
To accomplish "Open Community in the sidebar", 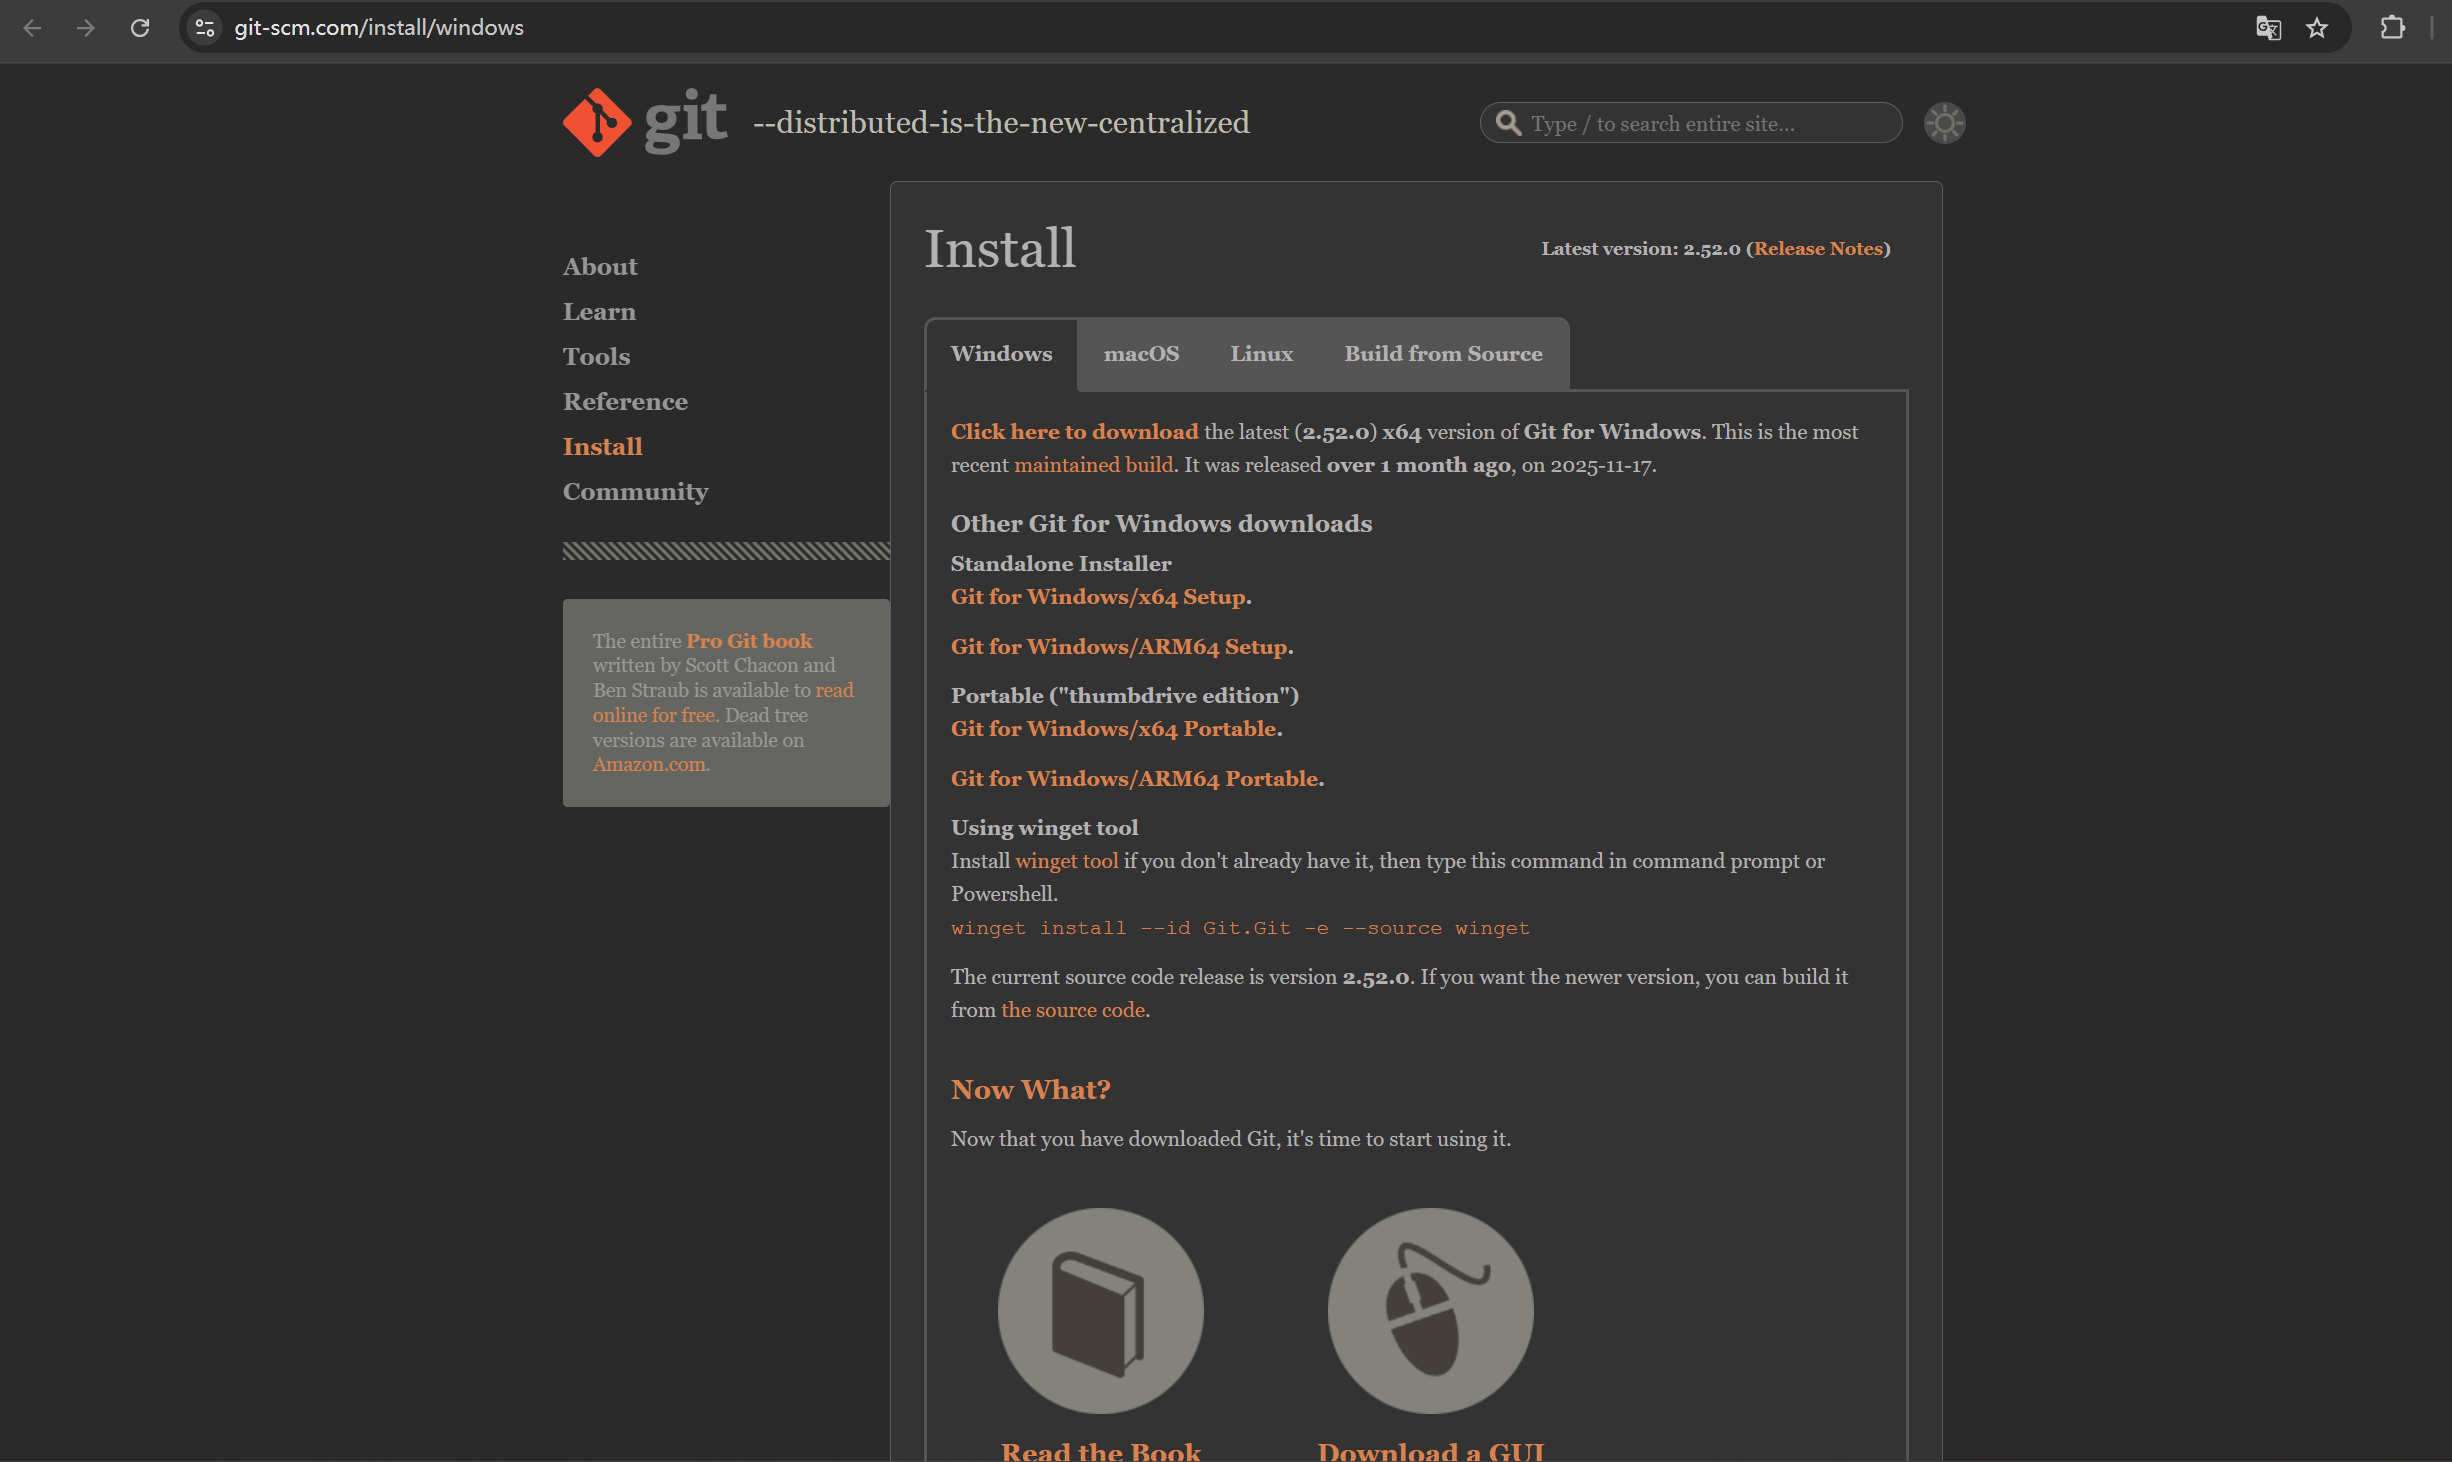I will pyautogui.click(x=635, y=492).
